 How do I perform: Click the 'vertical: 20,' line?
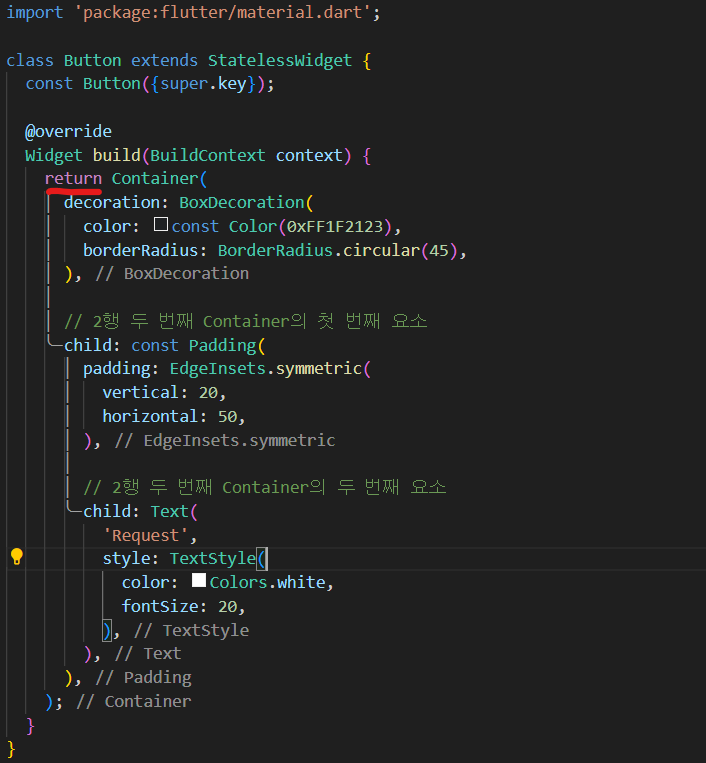[x=164, y=393]
